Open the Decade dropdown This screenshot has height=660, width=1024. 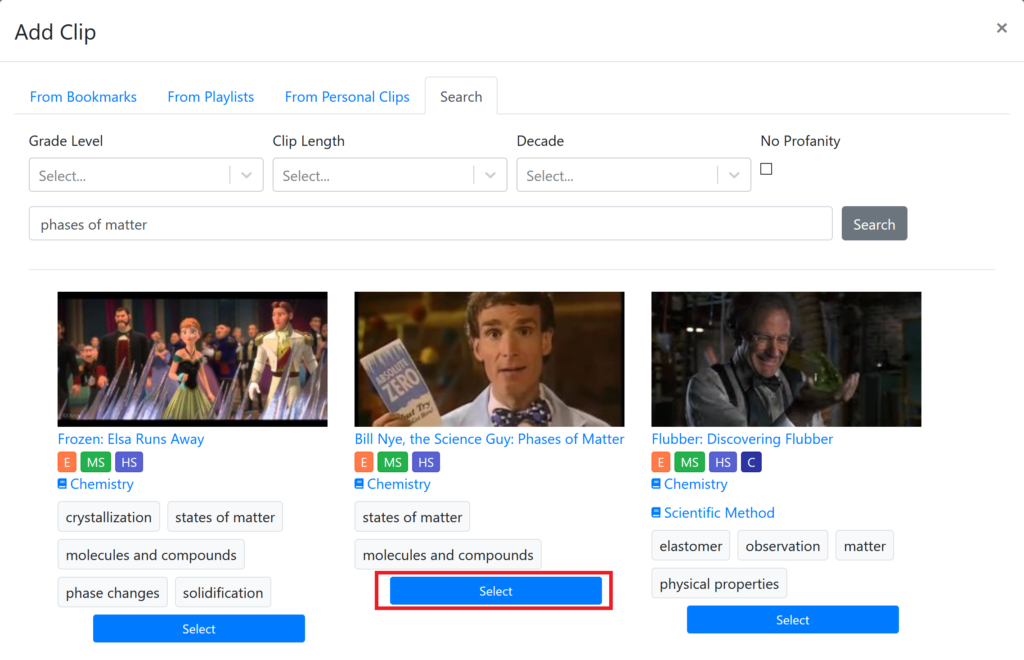coord(634,175)
